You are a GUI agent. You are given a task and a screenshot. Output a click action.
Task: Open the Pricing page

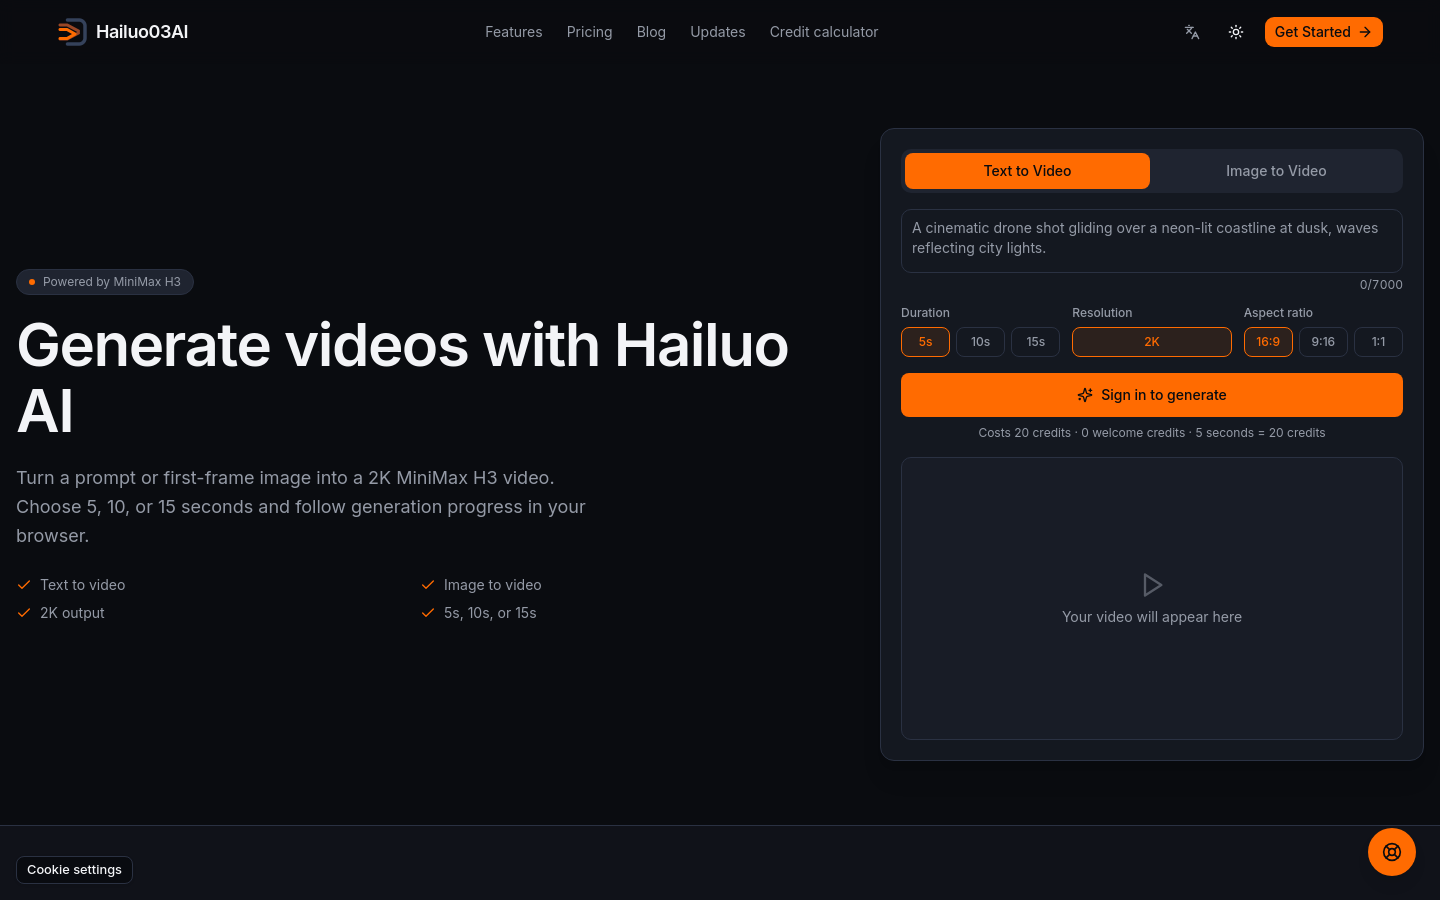click(x=589, y=32)
